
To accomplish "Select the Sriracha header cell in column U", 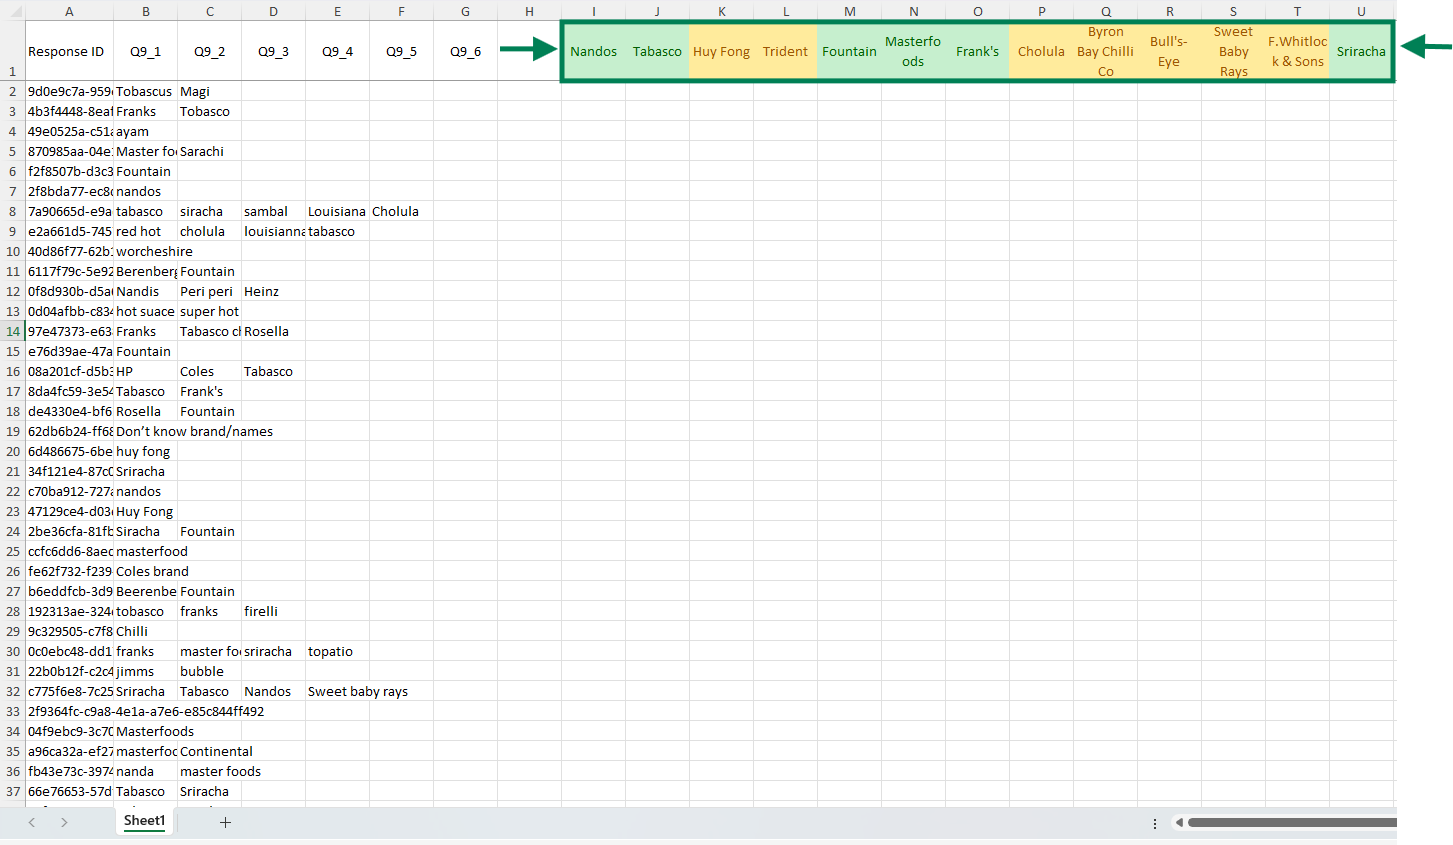I will pos(1361,51).
